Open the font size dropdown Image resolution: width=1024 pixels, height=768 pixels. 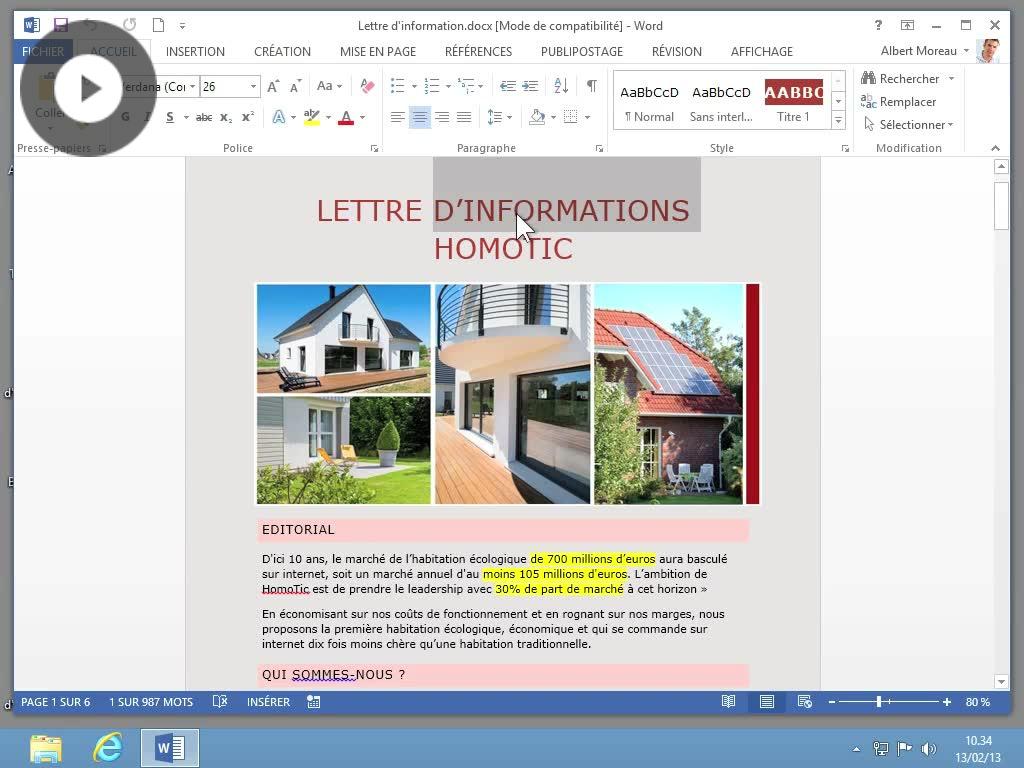[253, 86]
